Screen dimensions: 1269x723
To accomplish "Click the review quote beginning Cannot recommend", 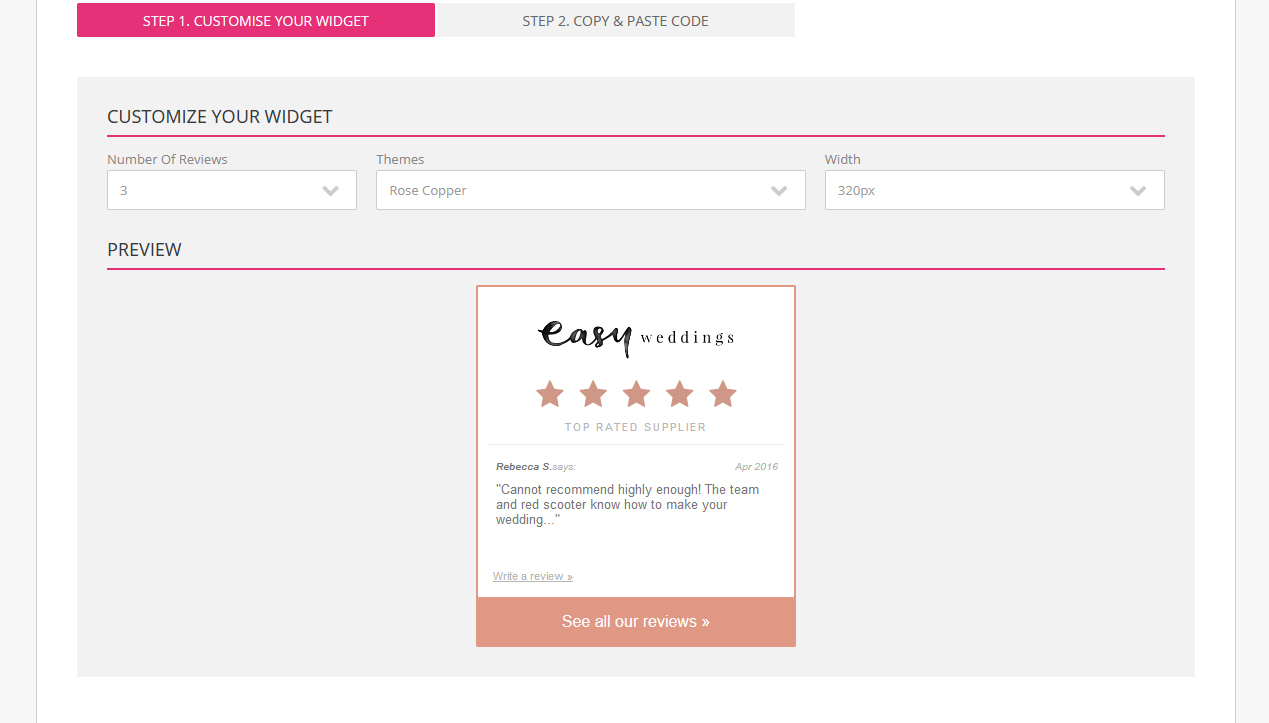I will click(628, 505).
